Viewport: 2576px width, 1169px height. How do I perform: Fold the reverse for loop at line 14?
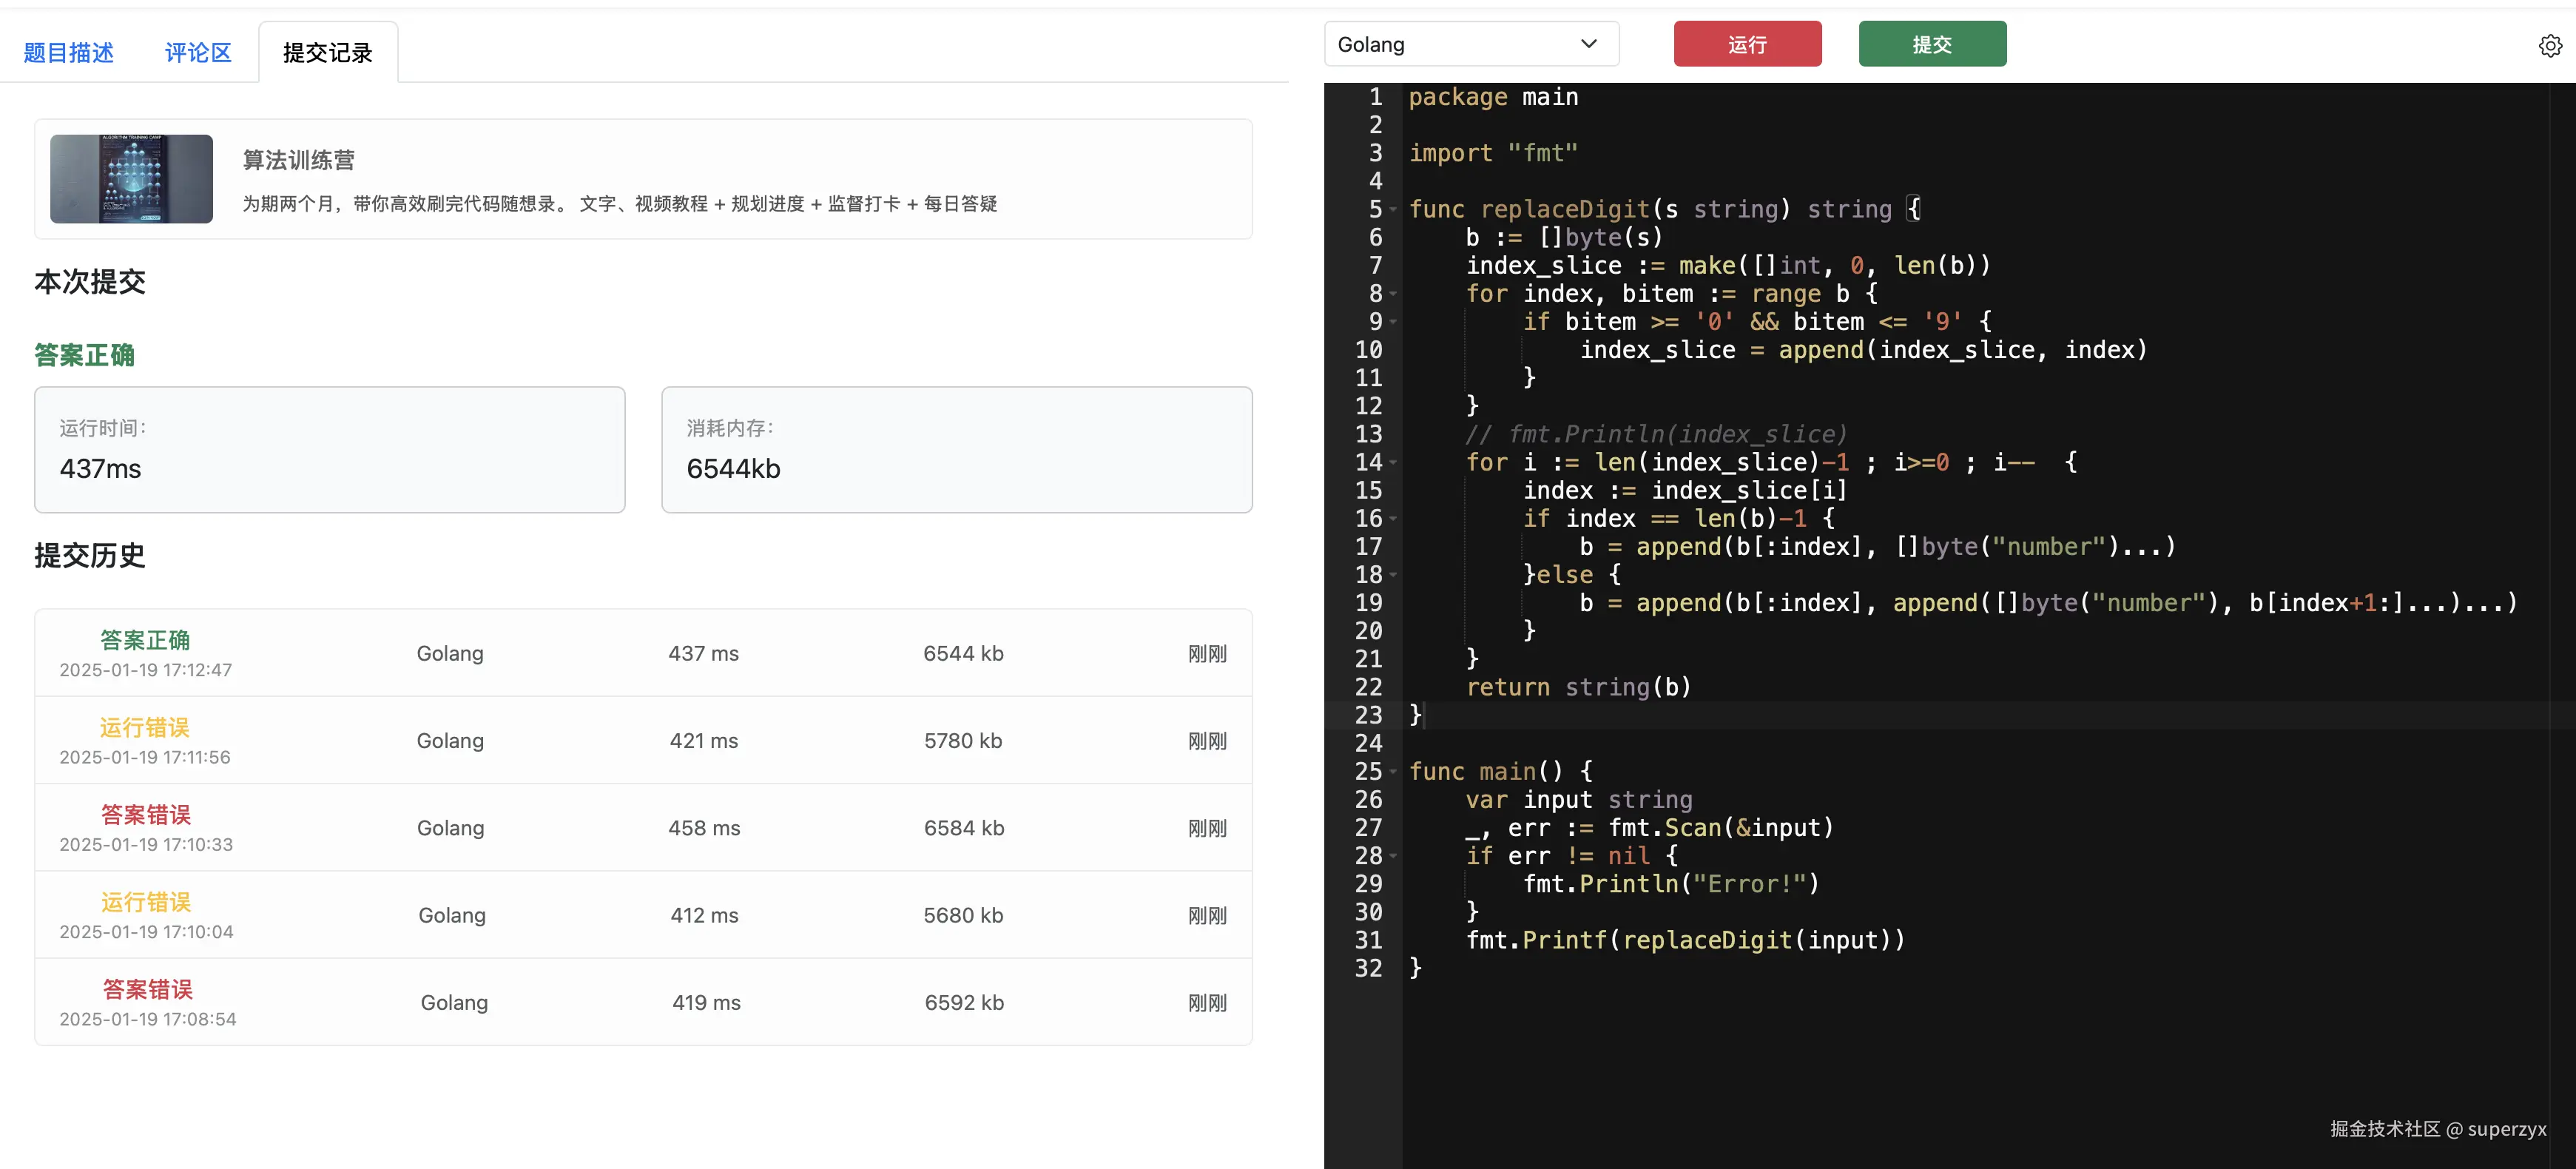1393,463
